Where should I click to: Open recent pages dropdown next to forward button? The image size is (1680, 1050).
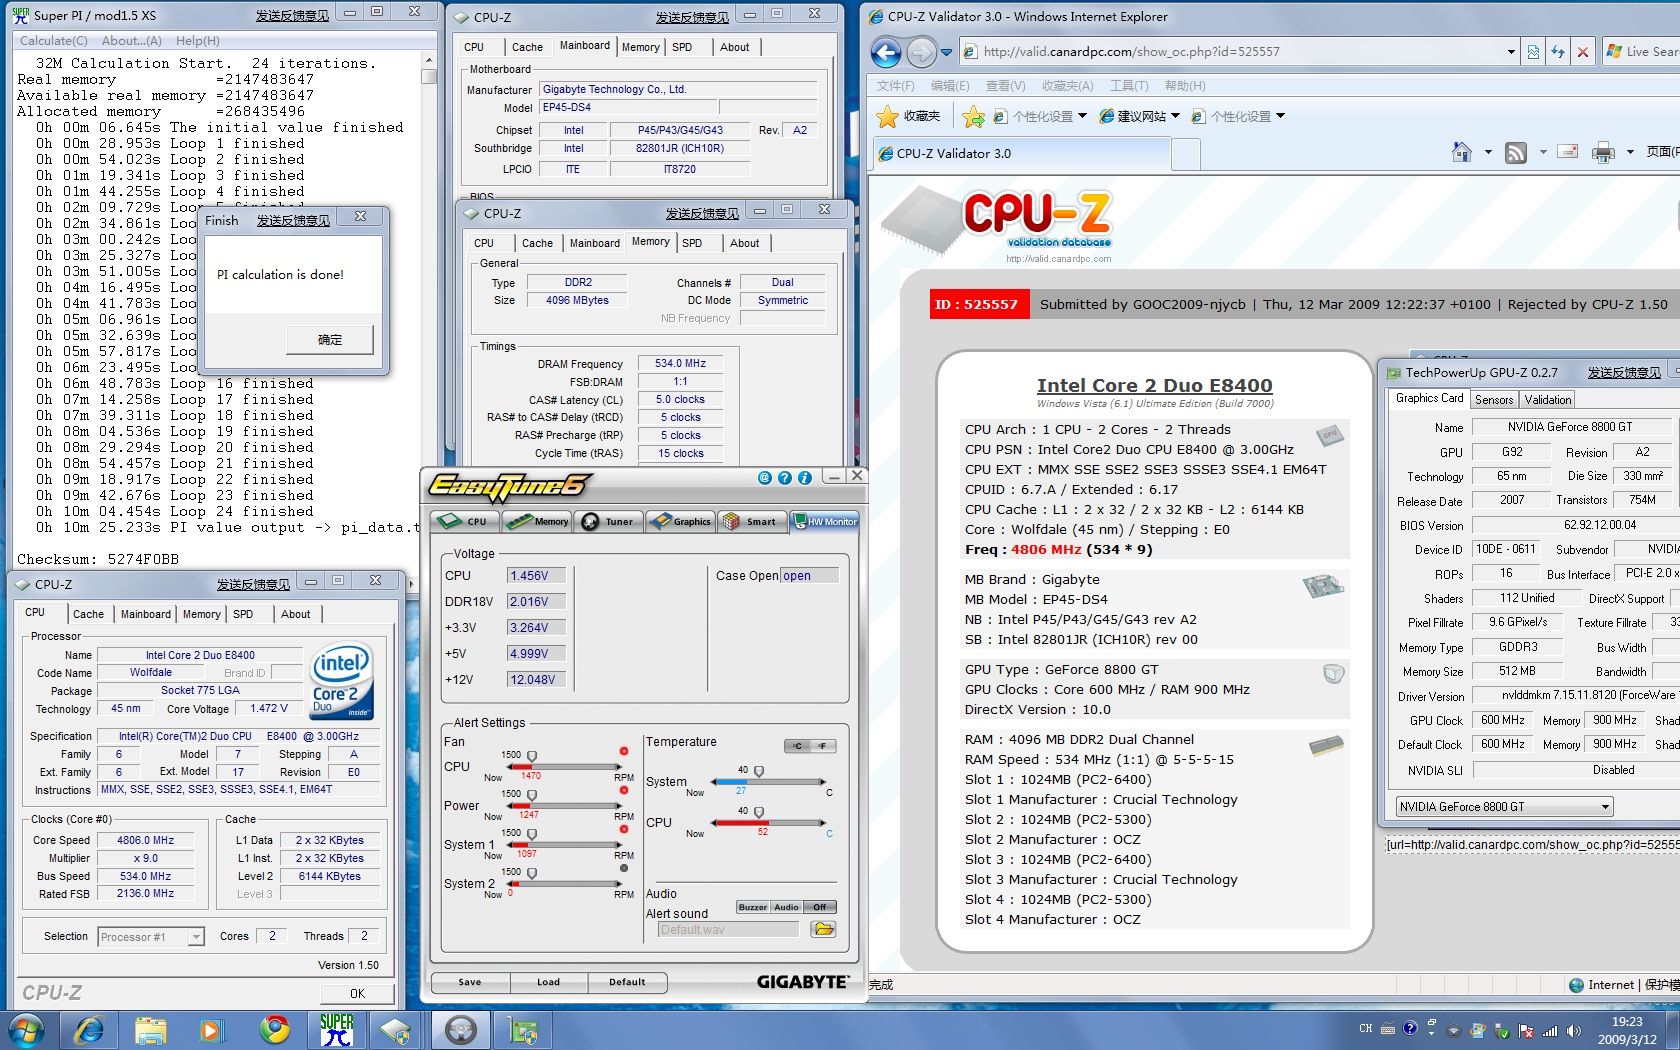click(946, 52)
